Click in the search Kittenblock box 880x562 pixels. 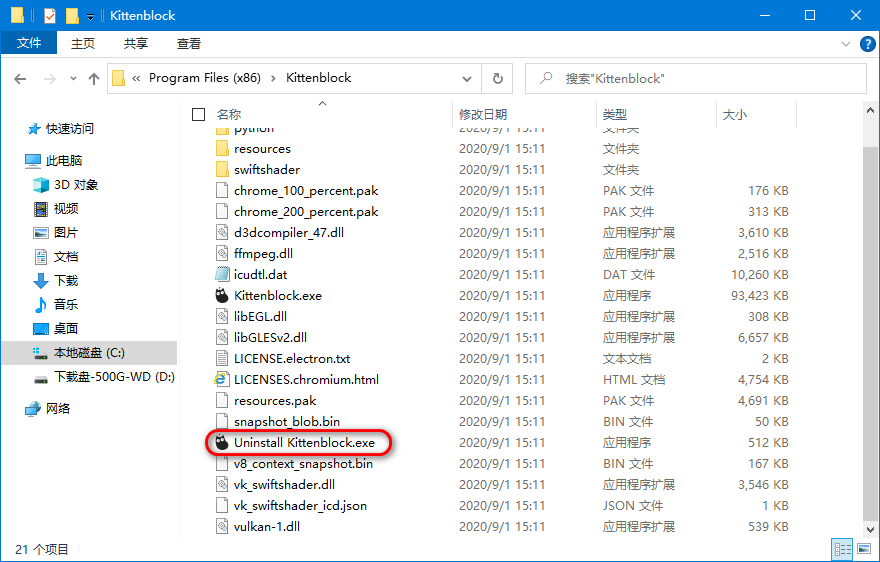[696, 79]
